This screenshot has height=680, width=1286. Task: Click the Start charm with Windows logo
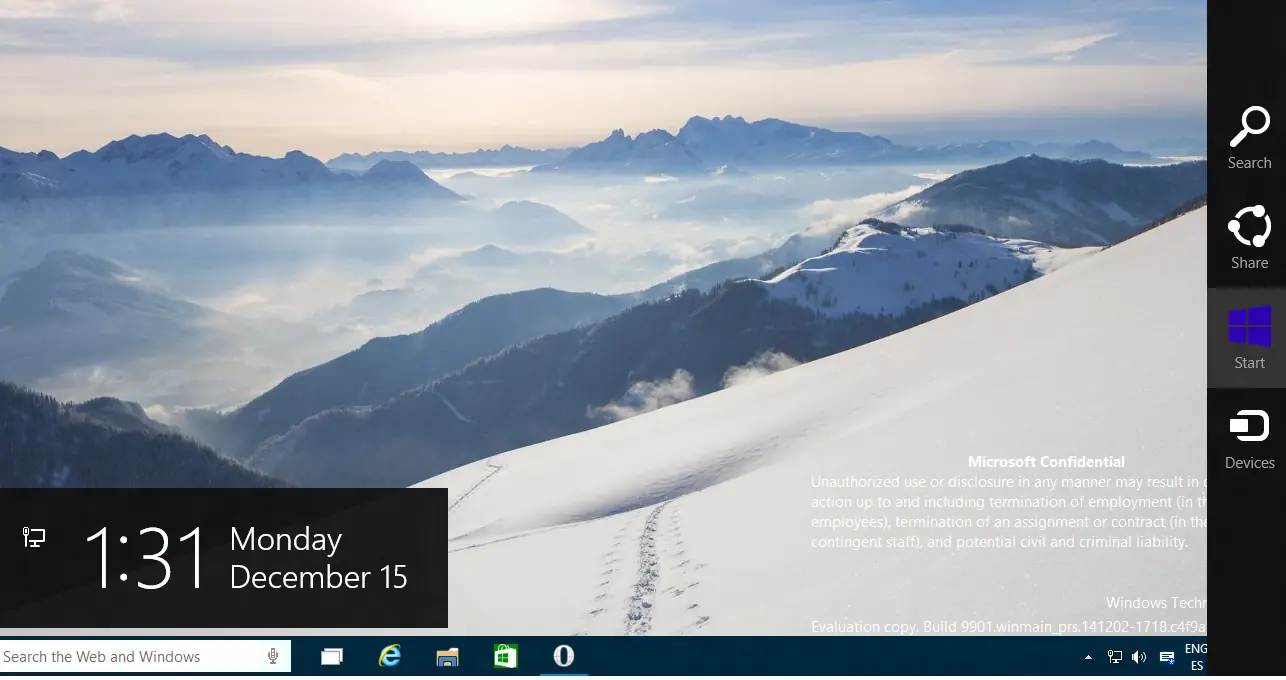1249,338
